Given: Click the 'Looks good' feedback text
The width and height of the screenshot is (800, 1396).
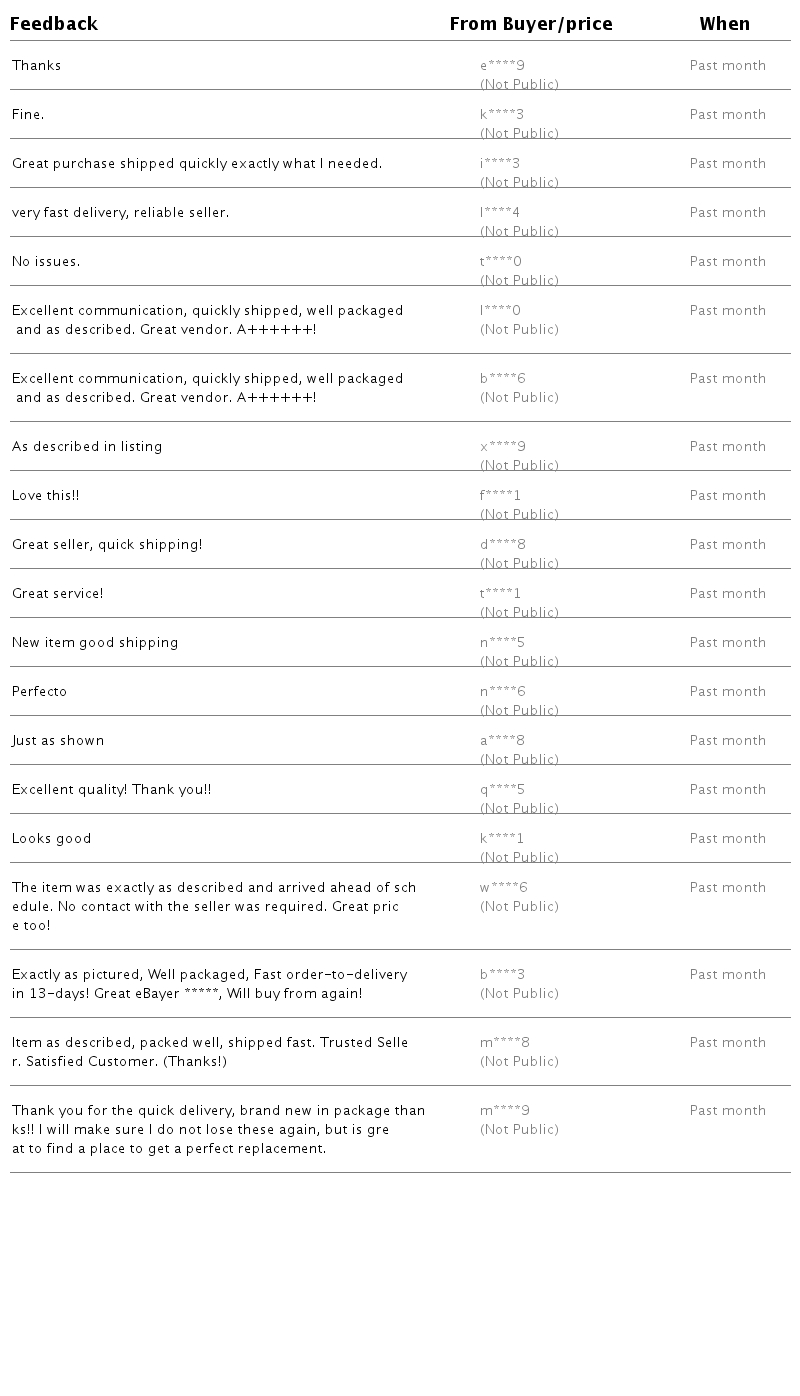Looking at the screenshot, I should coord(52,839).
